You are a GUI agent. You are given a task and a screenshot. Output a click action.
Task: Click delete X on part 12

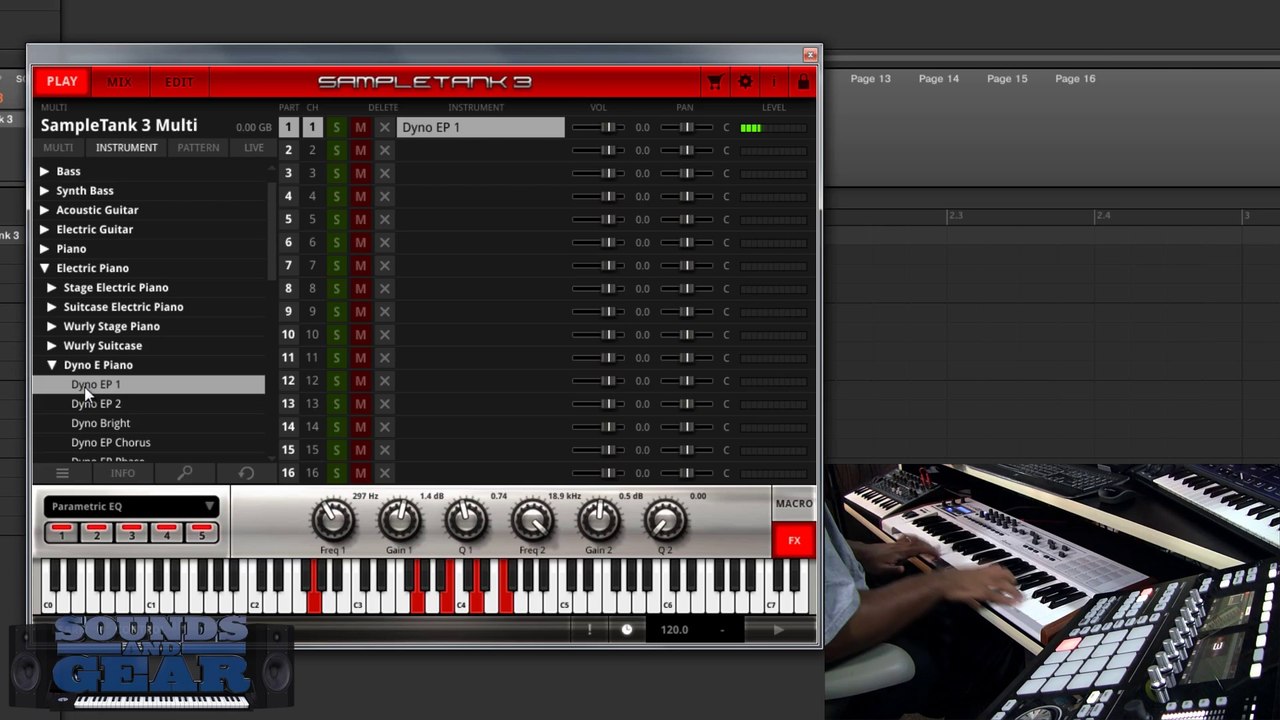[x=384, y=381]
